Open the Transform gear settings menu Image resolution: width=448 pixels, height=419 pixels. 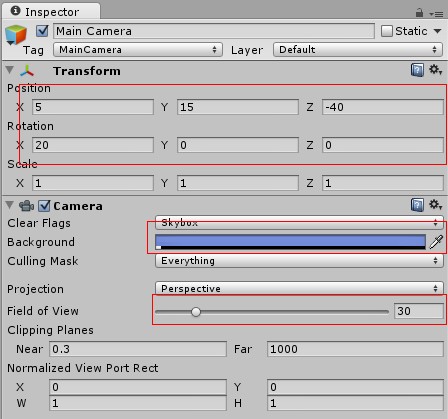click(435, 70)
